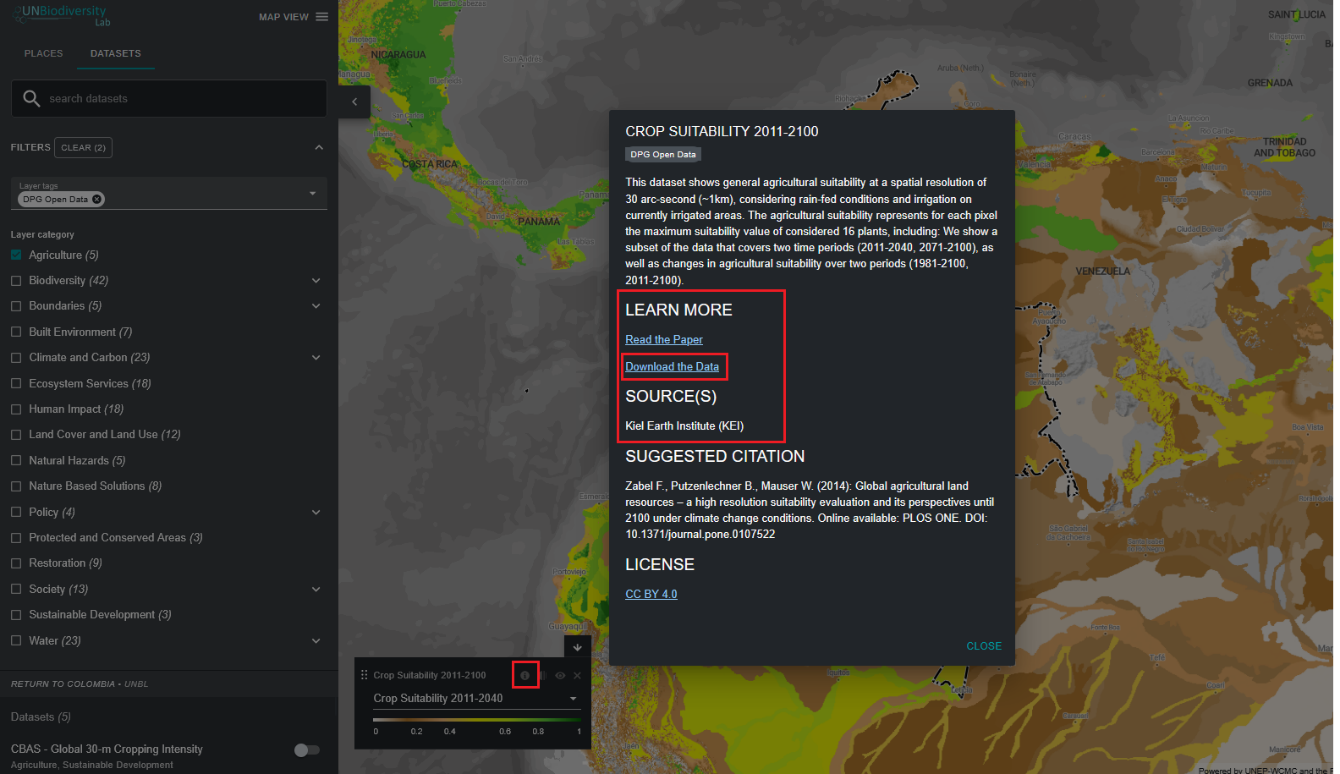Remove the Crop Suitability layer from the legend
The width and height of the screenshot is (1340, 774).
(577, 676)
